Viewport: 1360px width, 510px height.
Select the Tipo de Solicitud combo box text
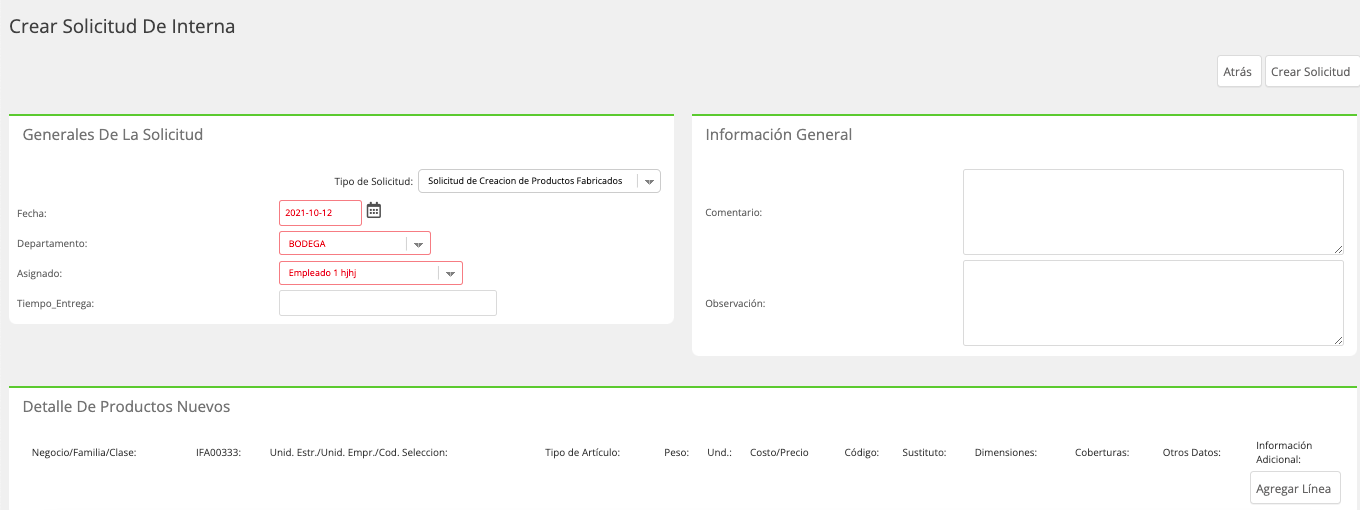[526, 181]
